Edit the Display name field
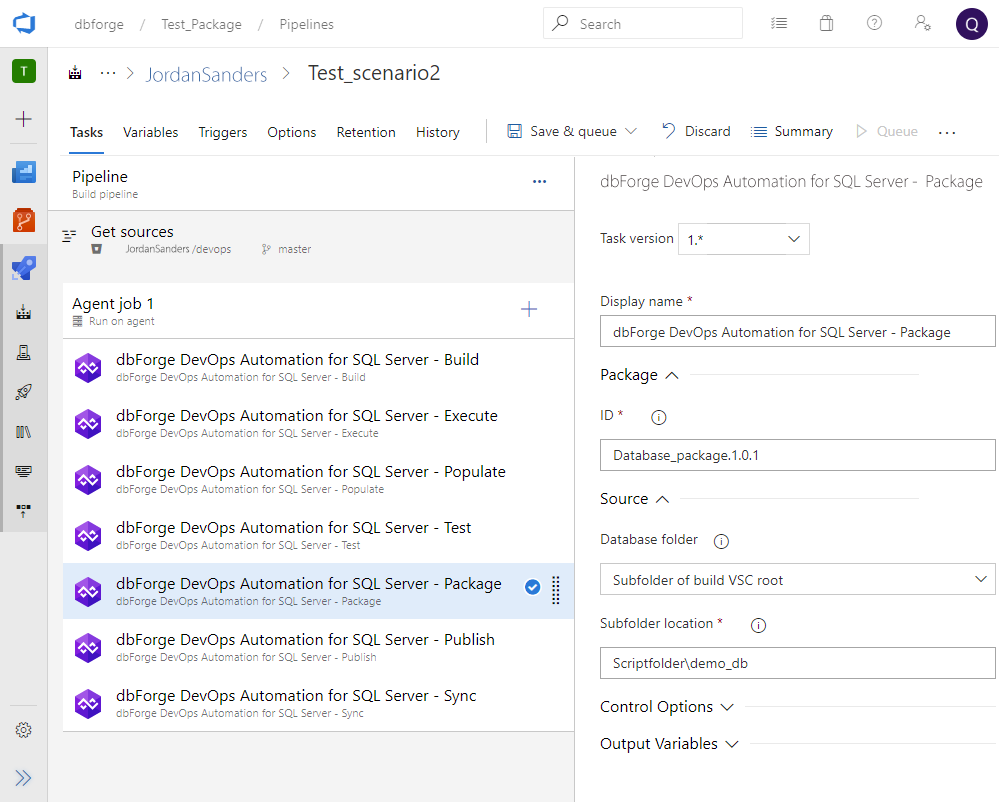999x802 pixels. point(797,331)
